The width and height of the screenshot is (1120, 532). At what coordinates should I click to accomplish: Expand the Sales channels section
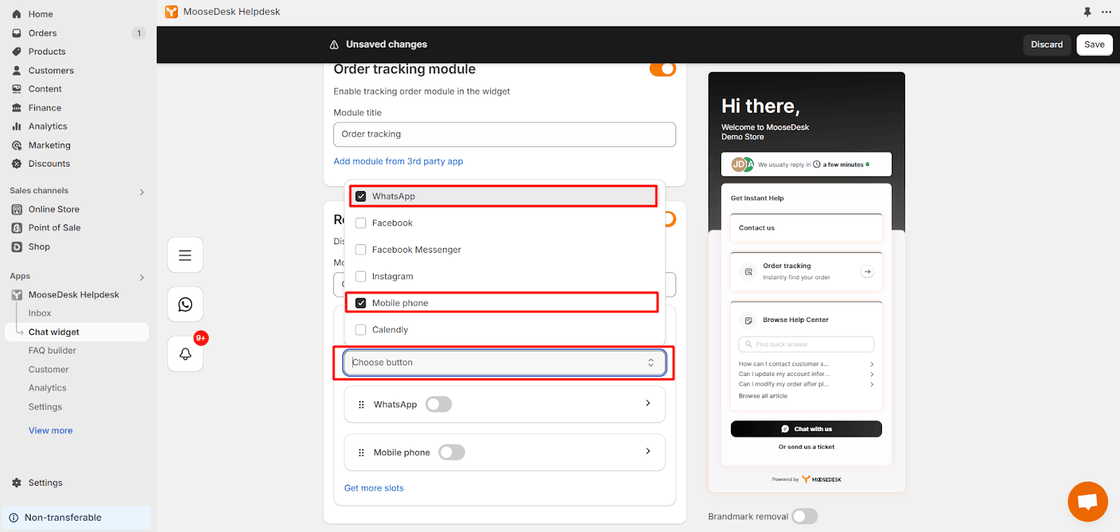141,191
